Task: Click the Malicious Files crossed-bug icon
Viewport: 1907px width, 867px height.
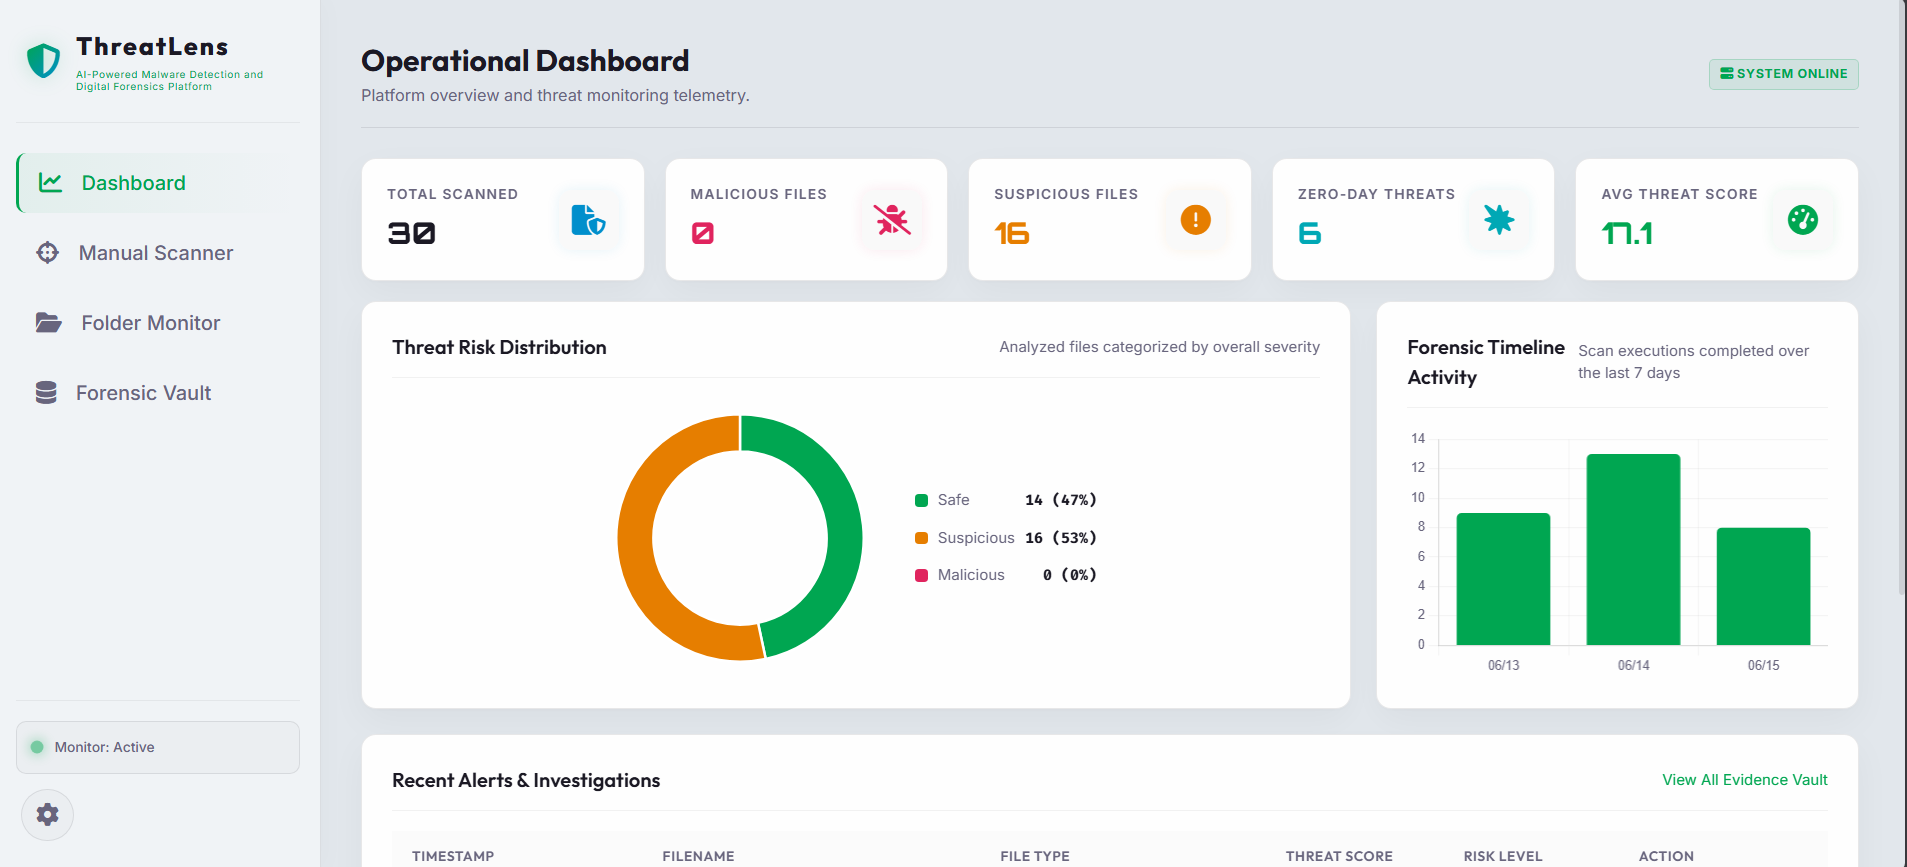Action: pos(892,219)
